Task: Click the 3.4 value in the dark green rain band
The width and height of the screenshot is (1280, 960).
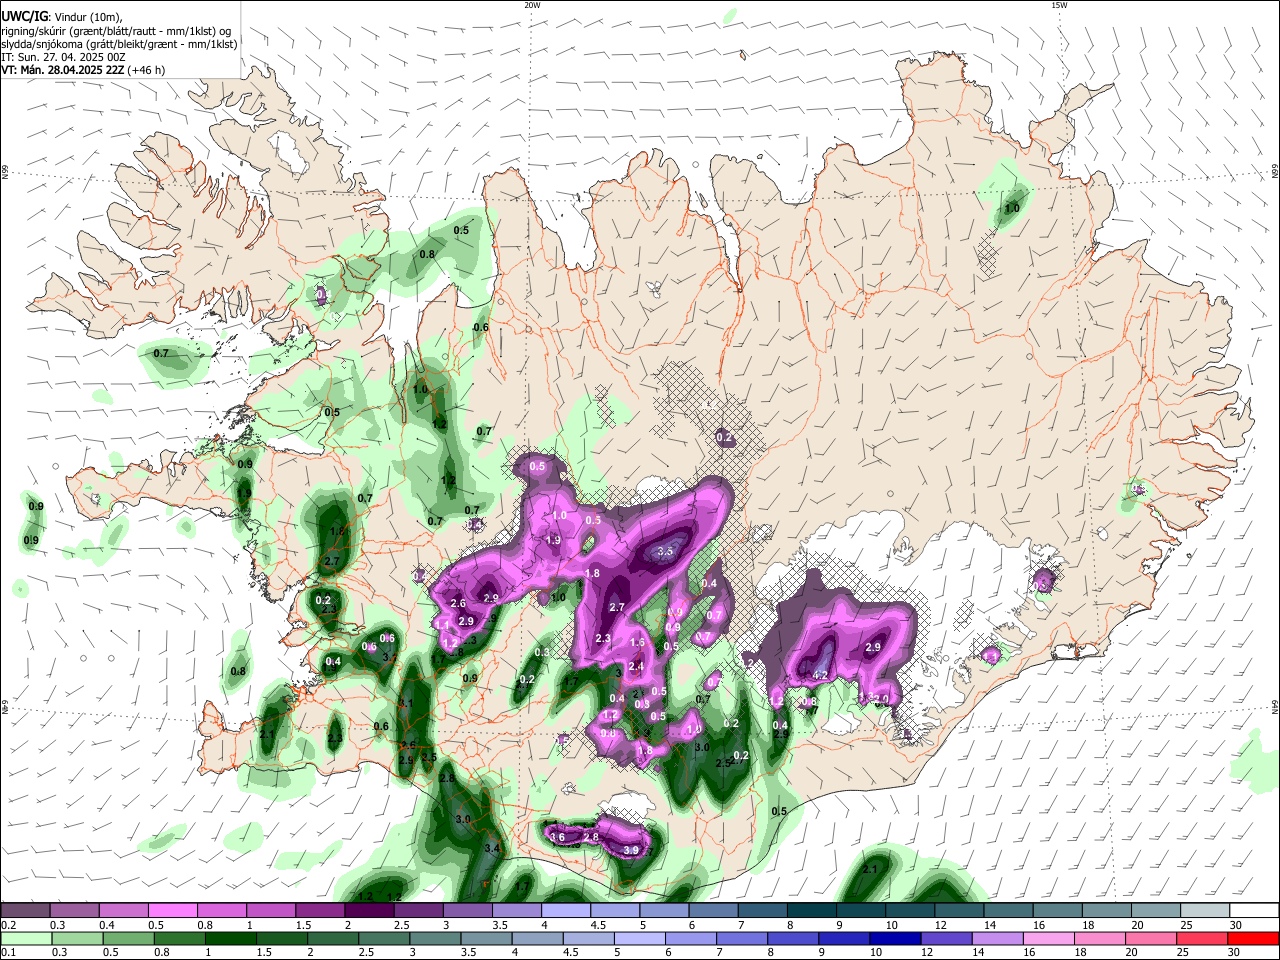Action: 492,848
